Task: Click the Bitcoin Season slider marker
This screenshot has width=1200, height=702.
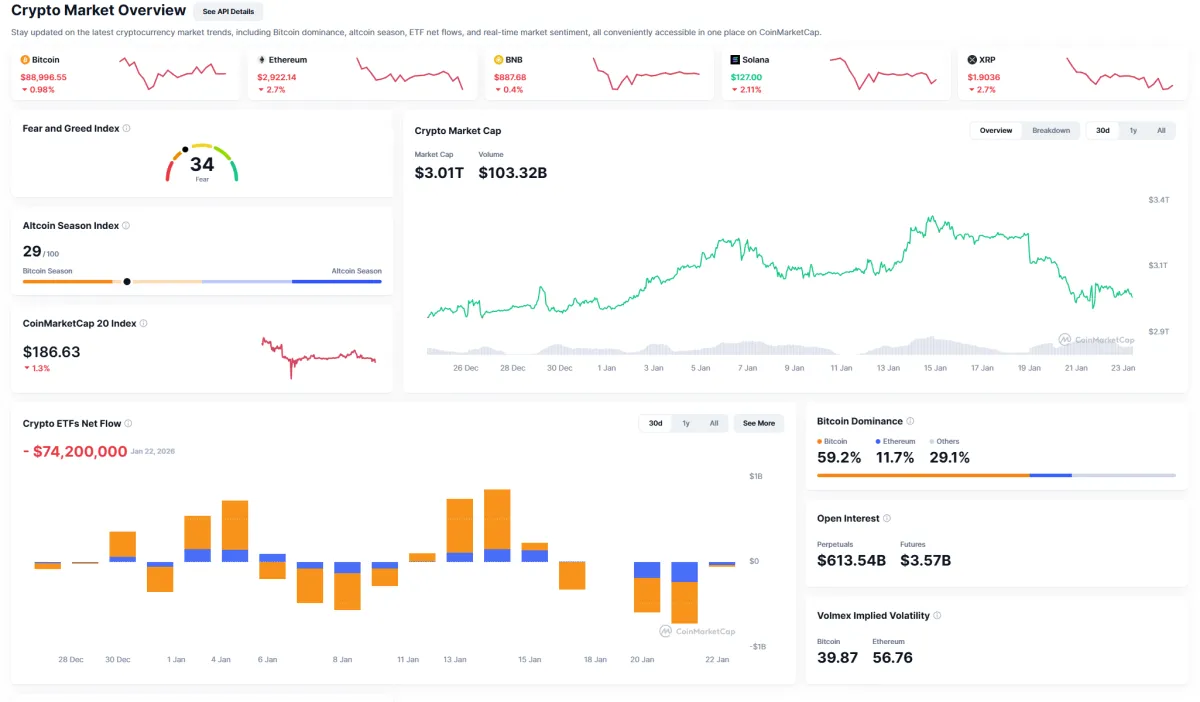Action: [x=127, y=281]
